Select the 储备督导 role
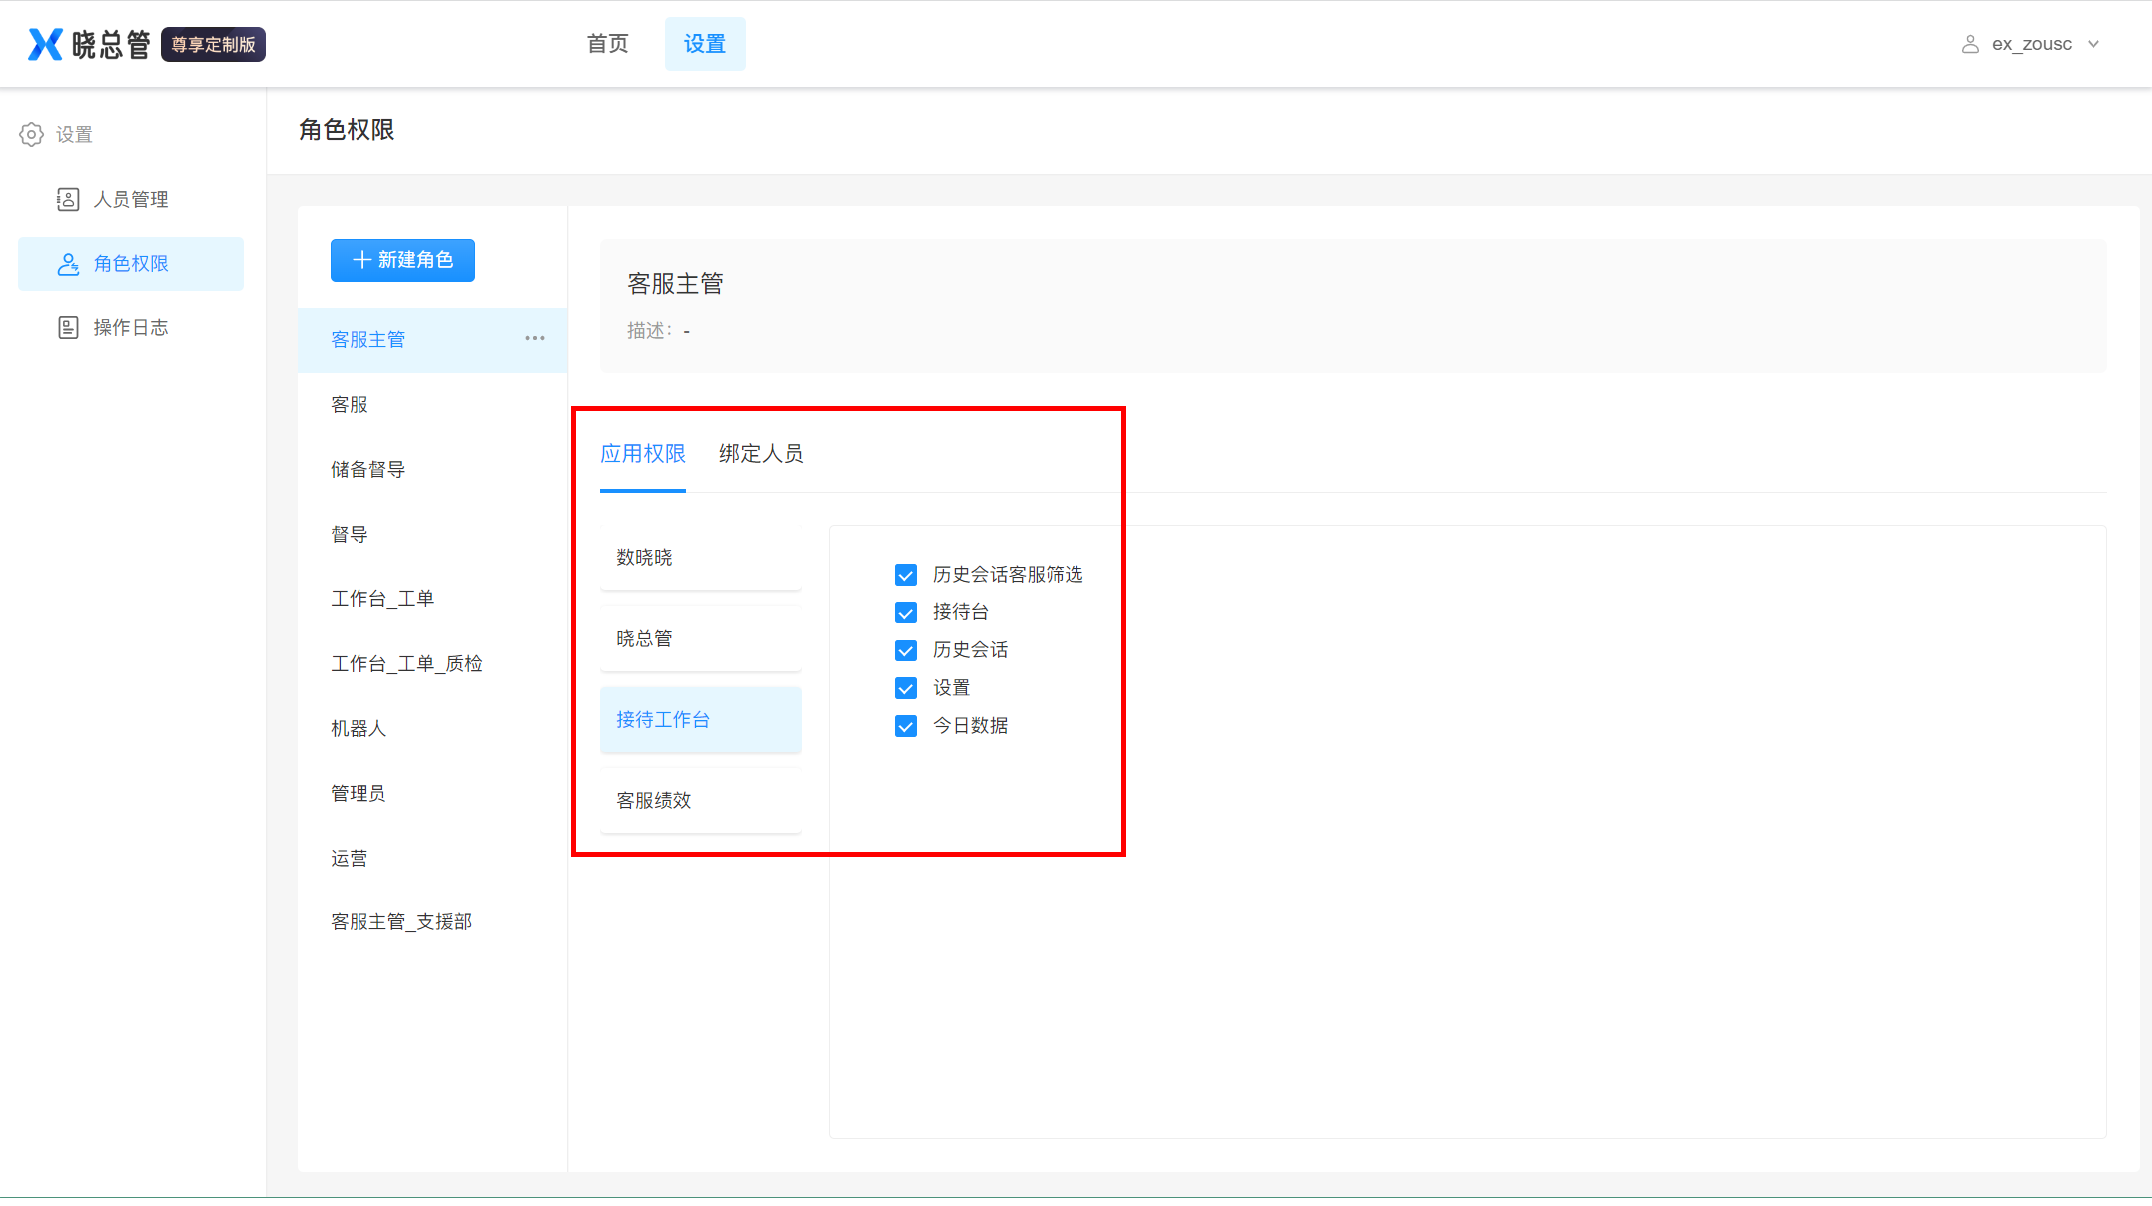The width and height of the screenshot is (2152, 1206). coord(432,469)
